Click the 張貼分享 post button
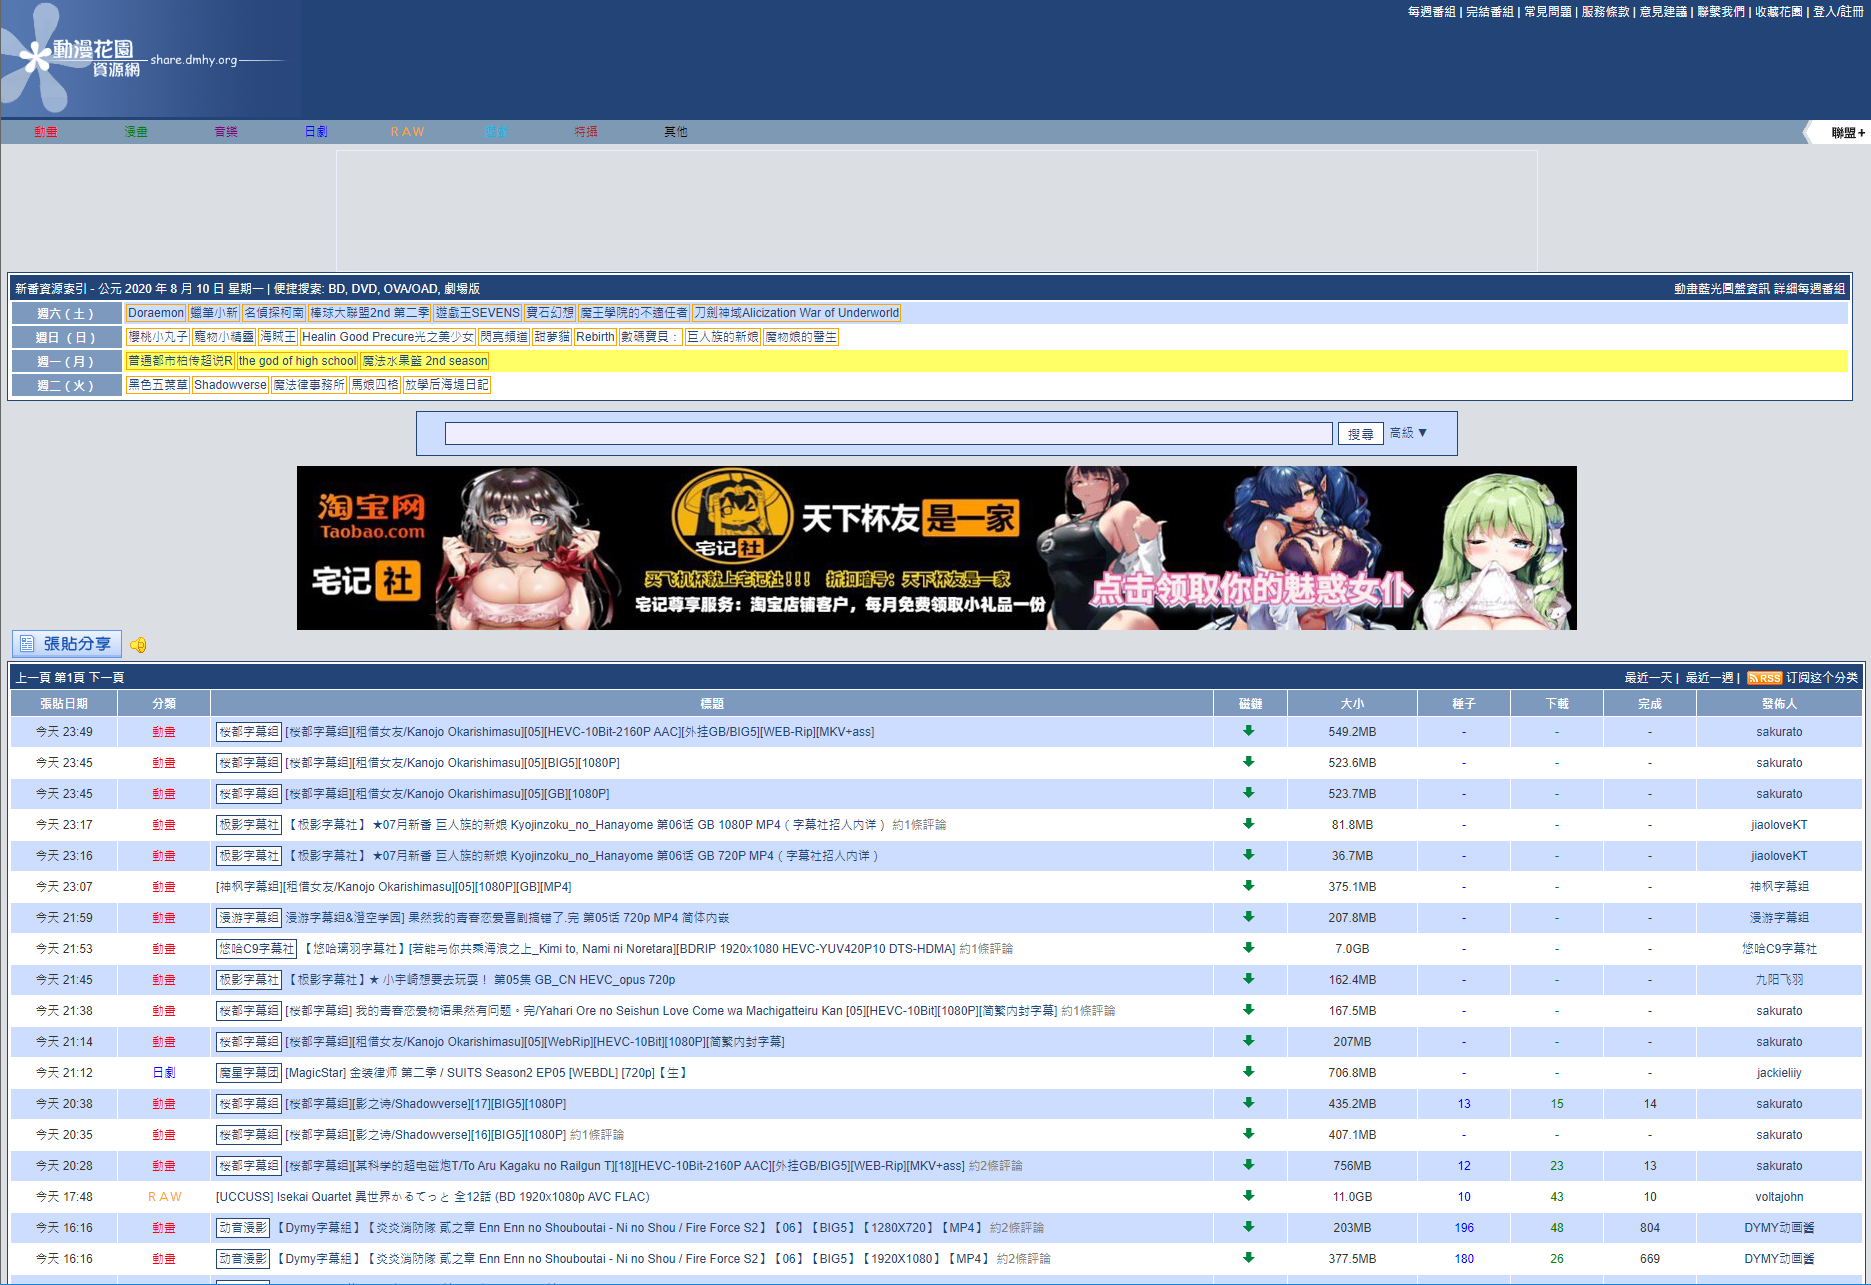 (x=67, y=644)
